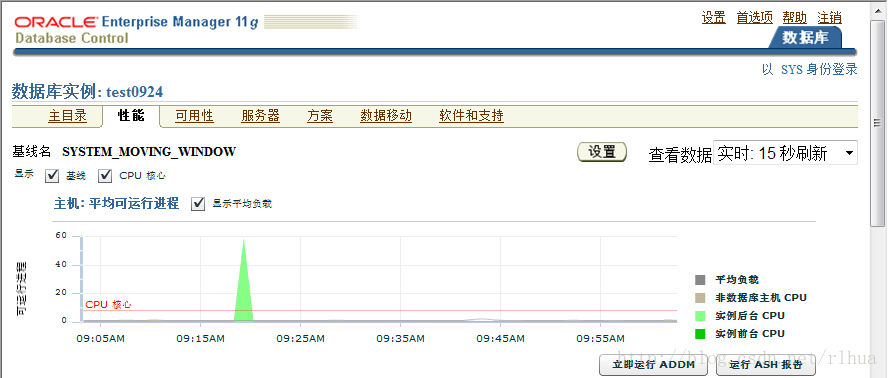
Task: Toggle the 基线 checkbox
Action: click(x=52, y=176)
